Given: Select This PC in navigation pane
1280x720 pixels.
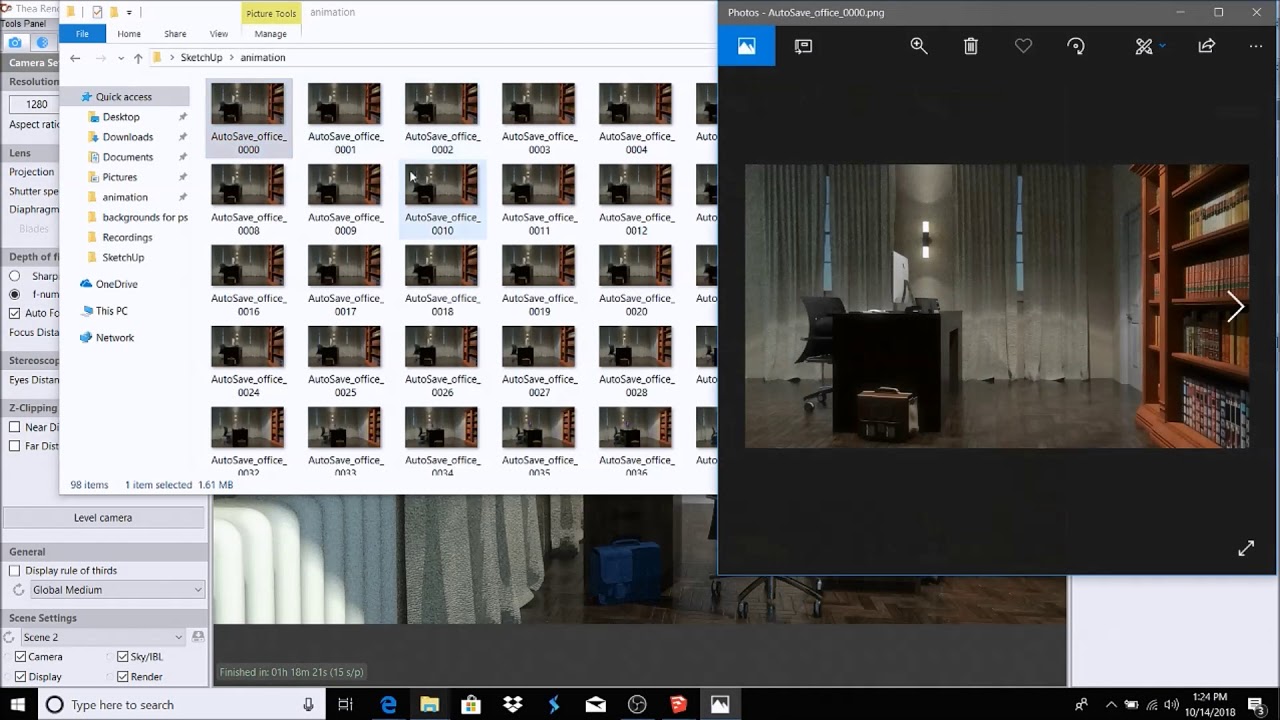Looking at the screenshot, I should (111, 311).
